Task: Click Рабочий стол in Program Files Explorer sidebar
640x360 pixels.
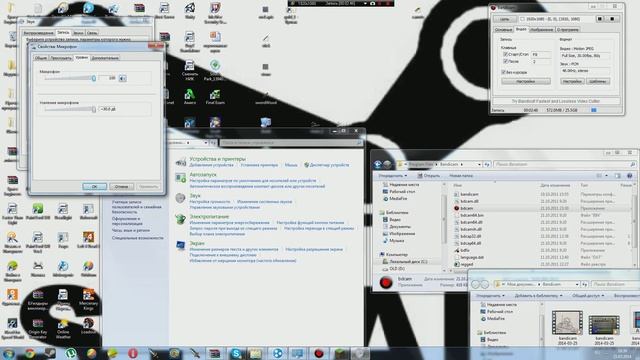Action: [402, 191]
